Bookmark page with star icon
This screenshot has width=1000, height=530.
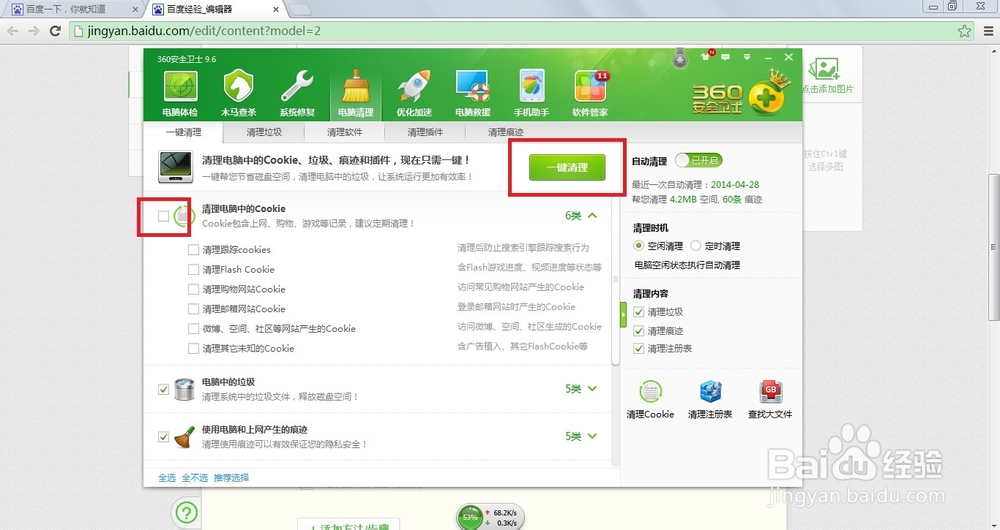pos(964,31)
